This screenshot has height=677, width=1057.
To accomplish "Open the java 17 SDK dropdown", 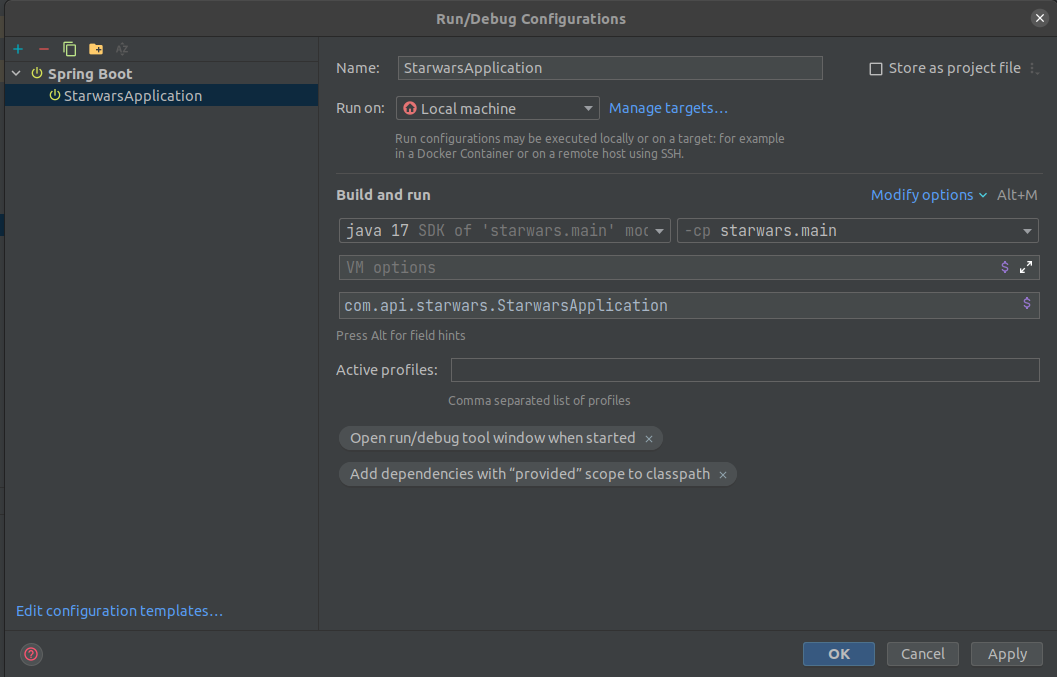I will (504, 231).
